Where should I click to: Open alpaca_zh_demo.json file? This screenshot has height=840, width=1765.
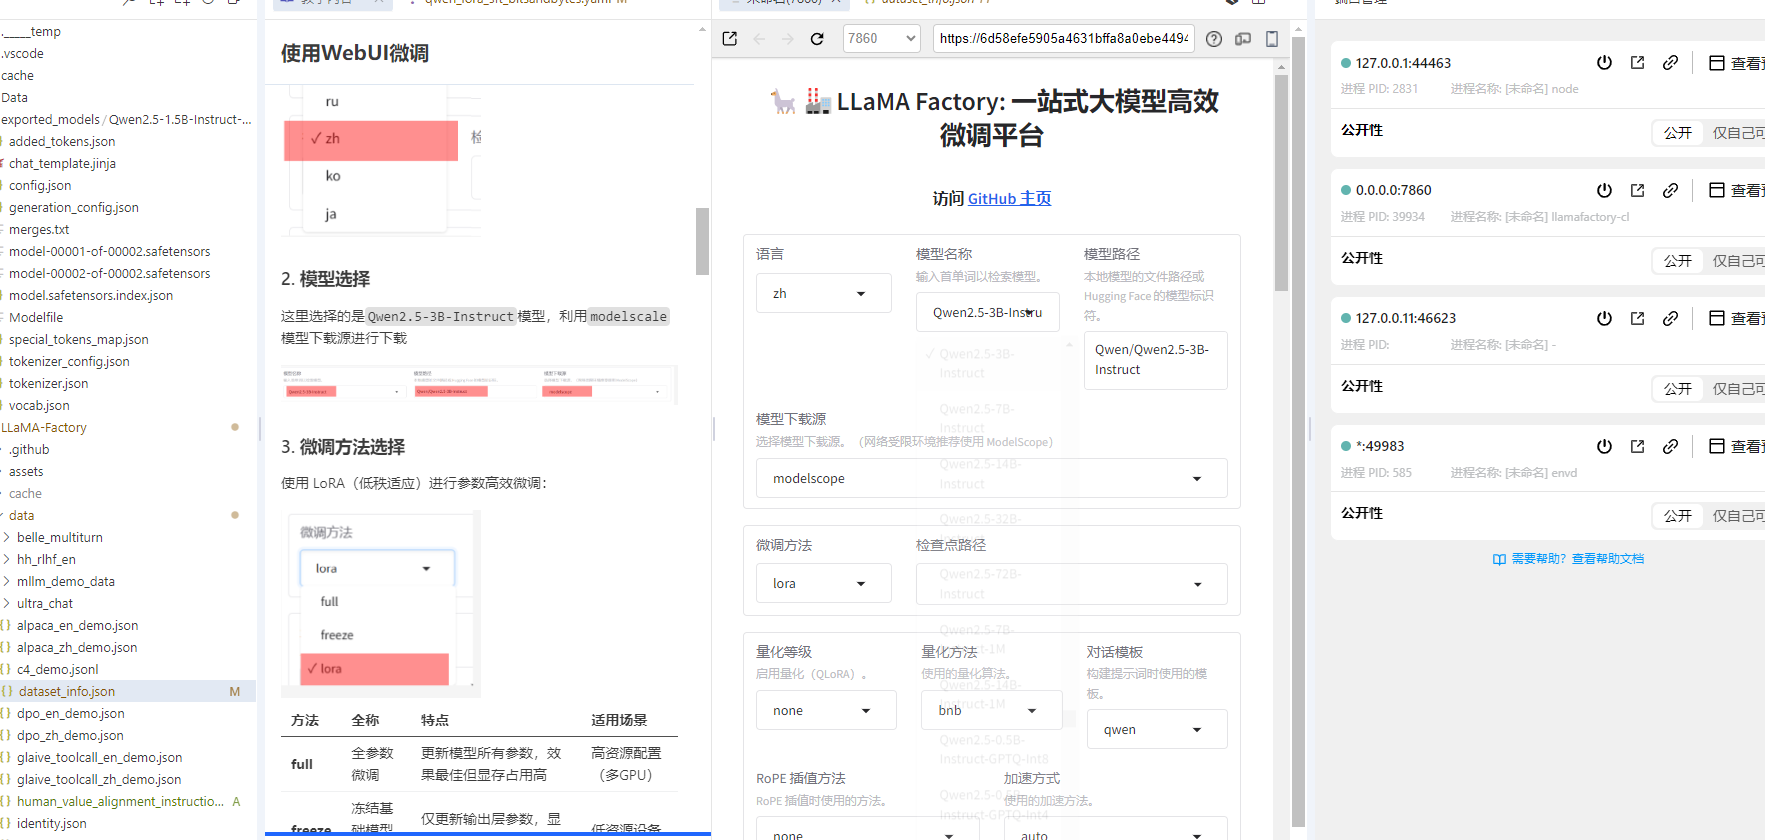coord(77,647)
